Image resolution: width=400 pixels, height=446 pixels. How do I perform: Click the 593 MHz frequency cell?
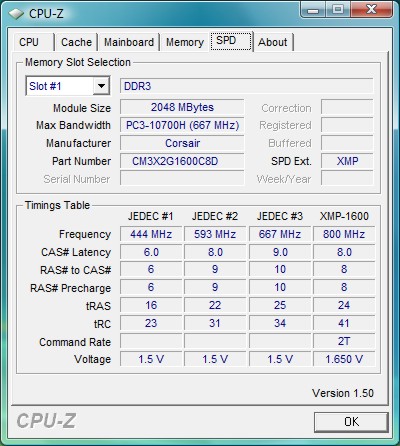215,234
